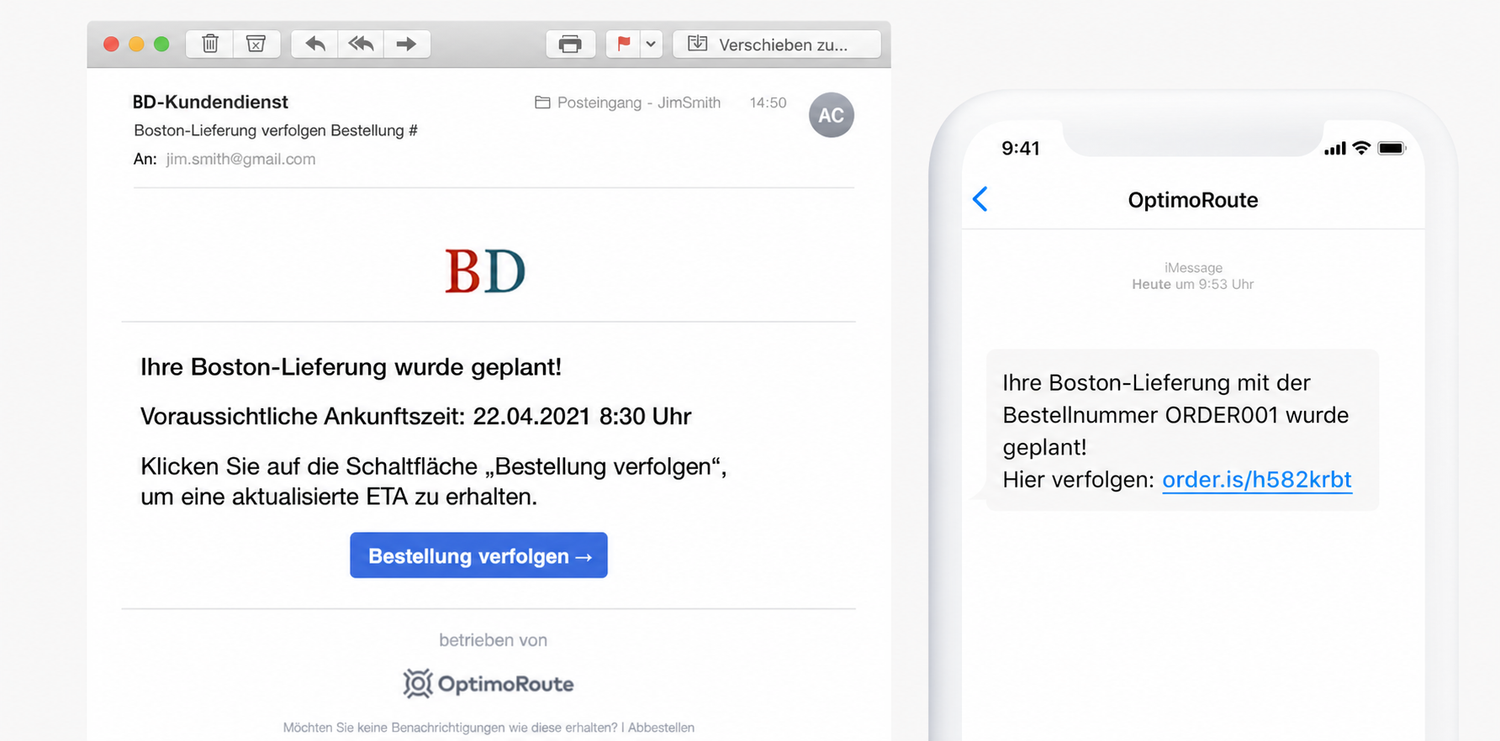Click the phone's battery status icon

(1392, 148)
